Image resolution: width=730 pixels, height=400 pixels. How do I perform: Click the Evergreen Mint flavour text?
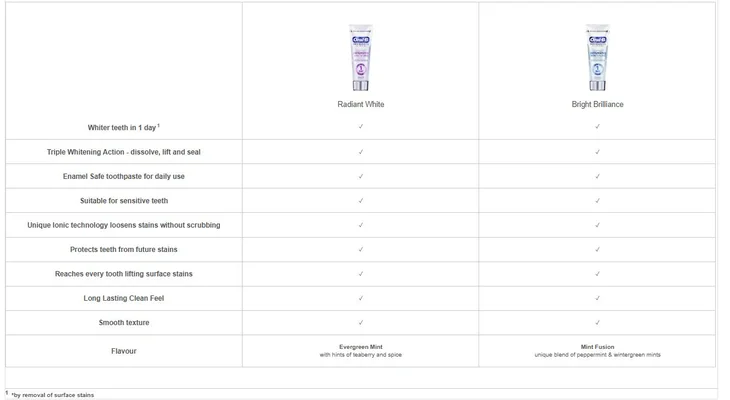(360, 347)
